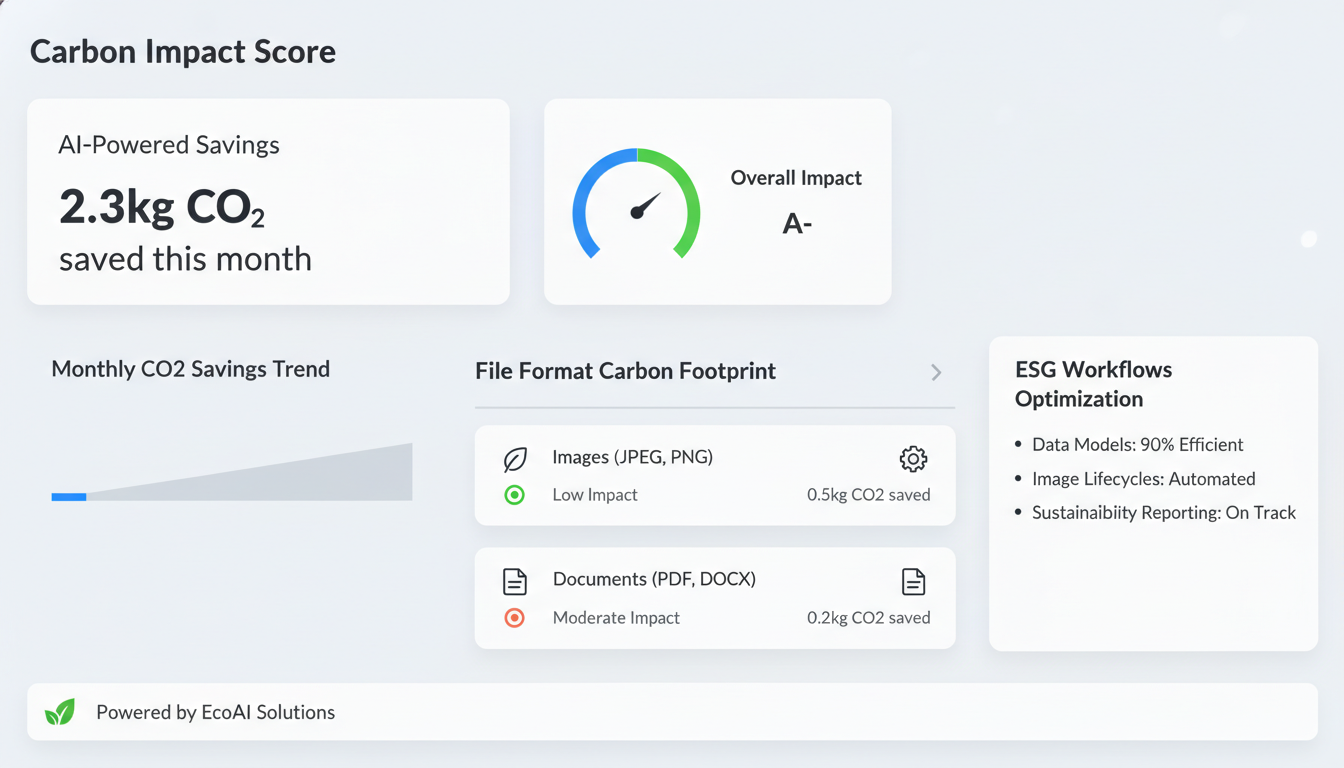
Task: Toggle the green Low Impact status indicator
Action: (x=514, y=494)
